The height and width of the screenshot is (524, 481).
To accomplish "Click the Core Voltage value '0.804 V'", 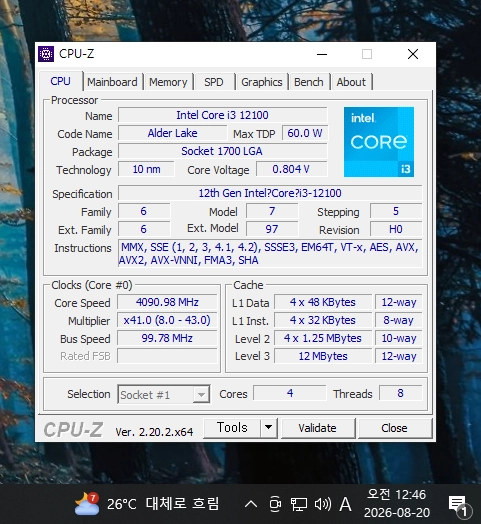I will coord(291,169).
